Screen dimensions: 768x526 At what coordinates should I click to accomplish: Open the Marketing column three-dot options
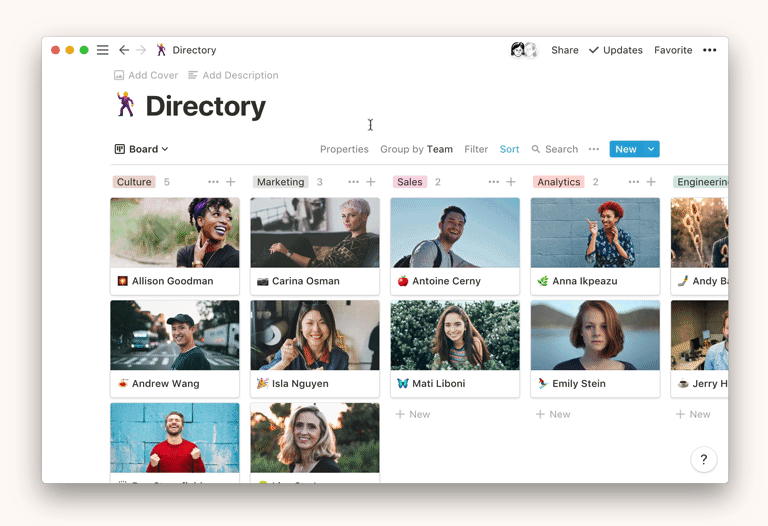pos(353,182)
